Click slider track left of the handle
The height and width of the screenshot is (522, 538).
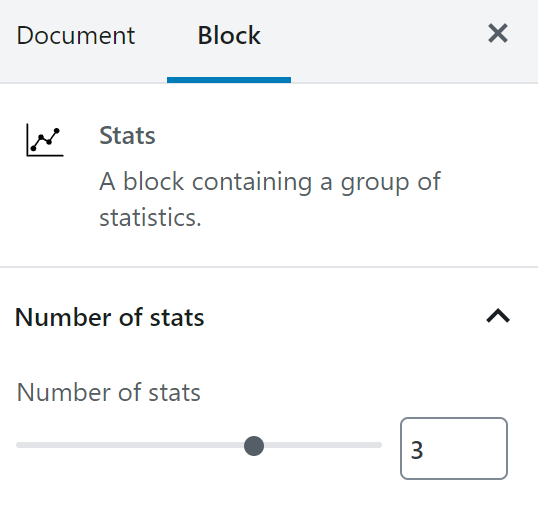tap(130, 445)
